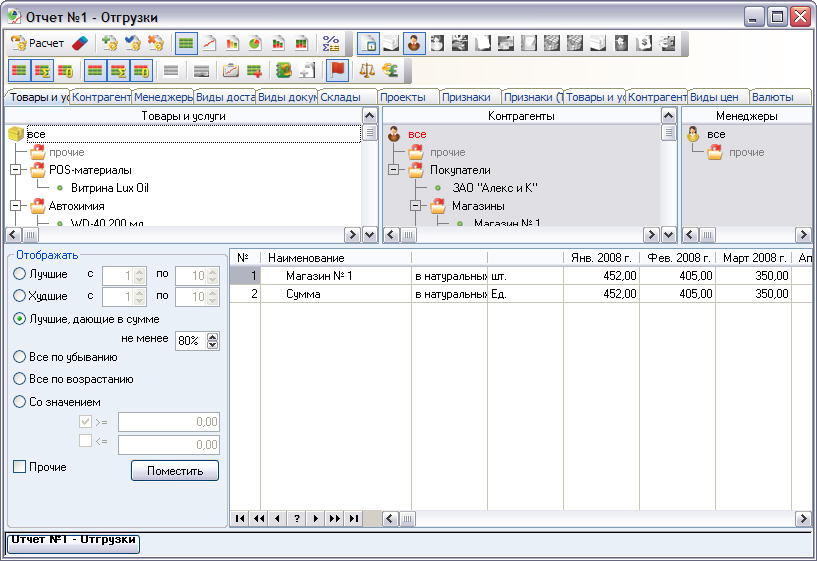817x561 pixels.
Task: Open the clipboard chart icon
Action: (231, 70)
